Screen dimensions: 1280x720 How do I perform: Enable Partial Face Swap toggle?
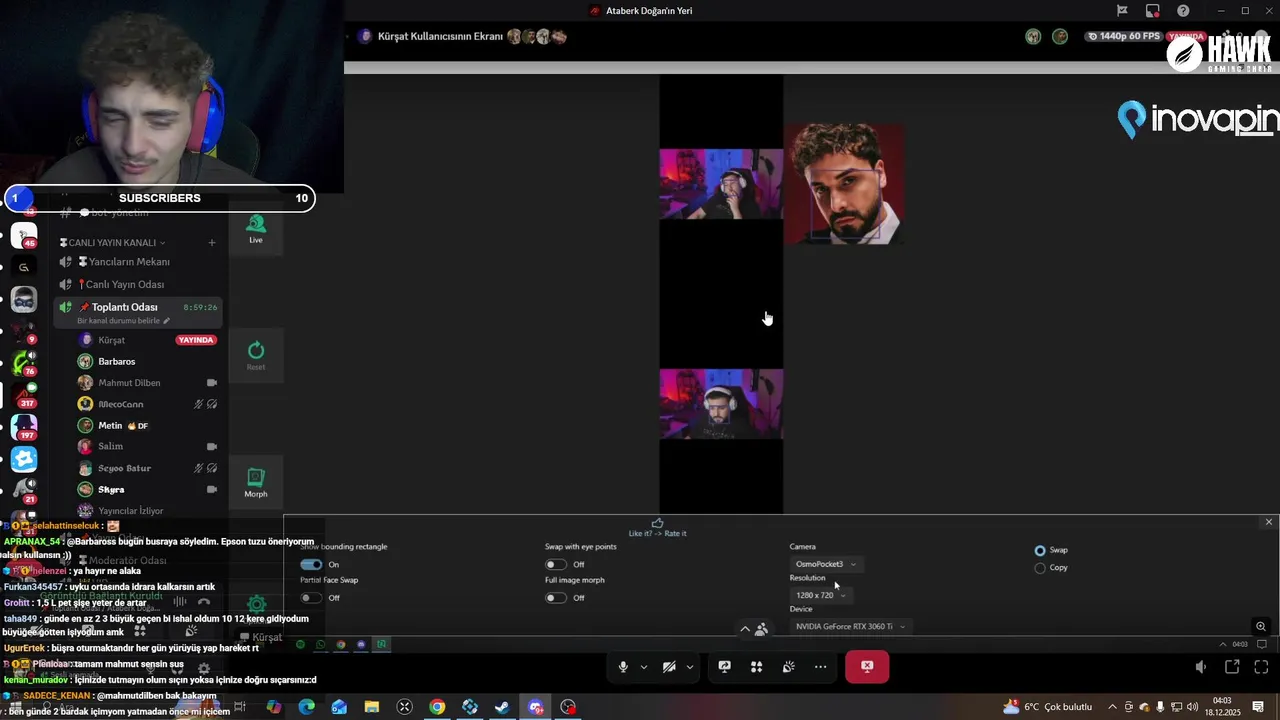pyautogui.click(x=311, y=598)
